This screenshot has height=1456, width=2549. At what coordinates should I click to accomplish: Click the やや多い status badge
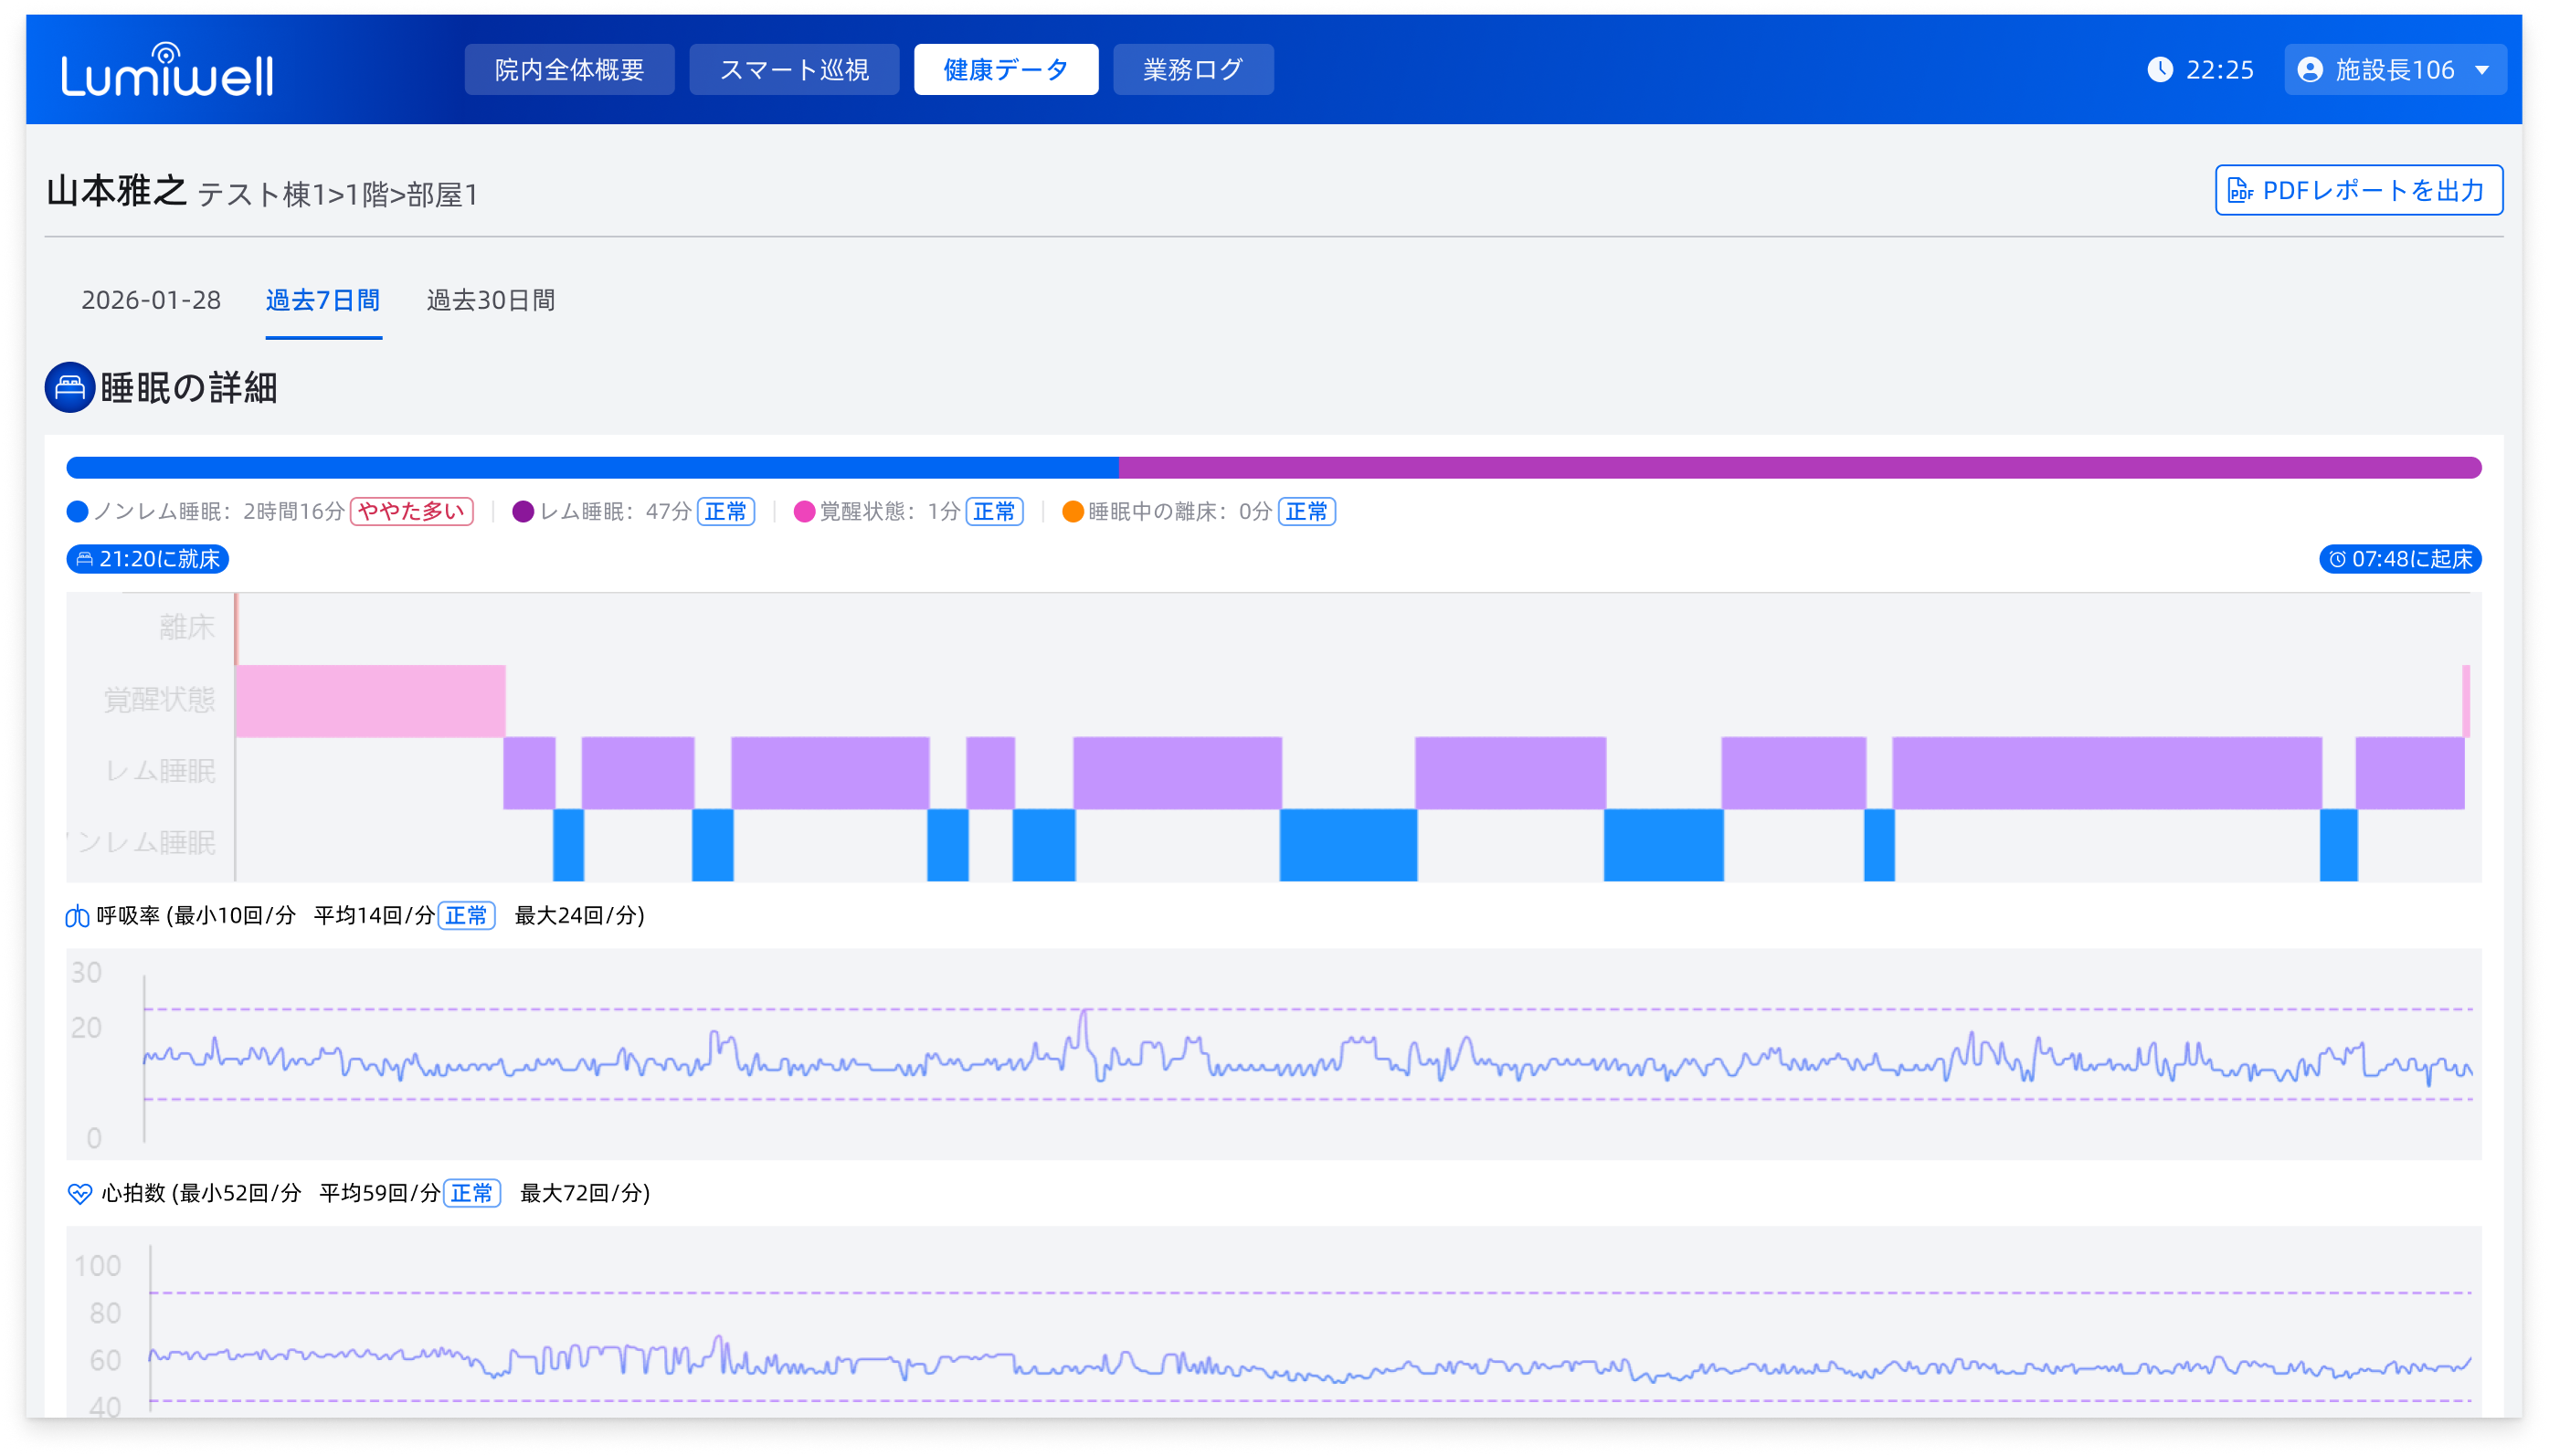[411, 512]
